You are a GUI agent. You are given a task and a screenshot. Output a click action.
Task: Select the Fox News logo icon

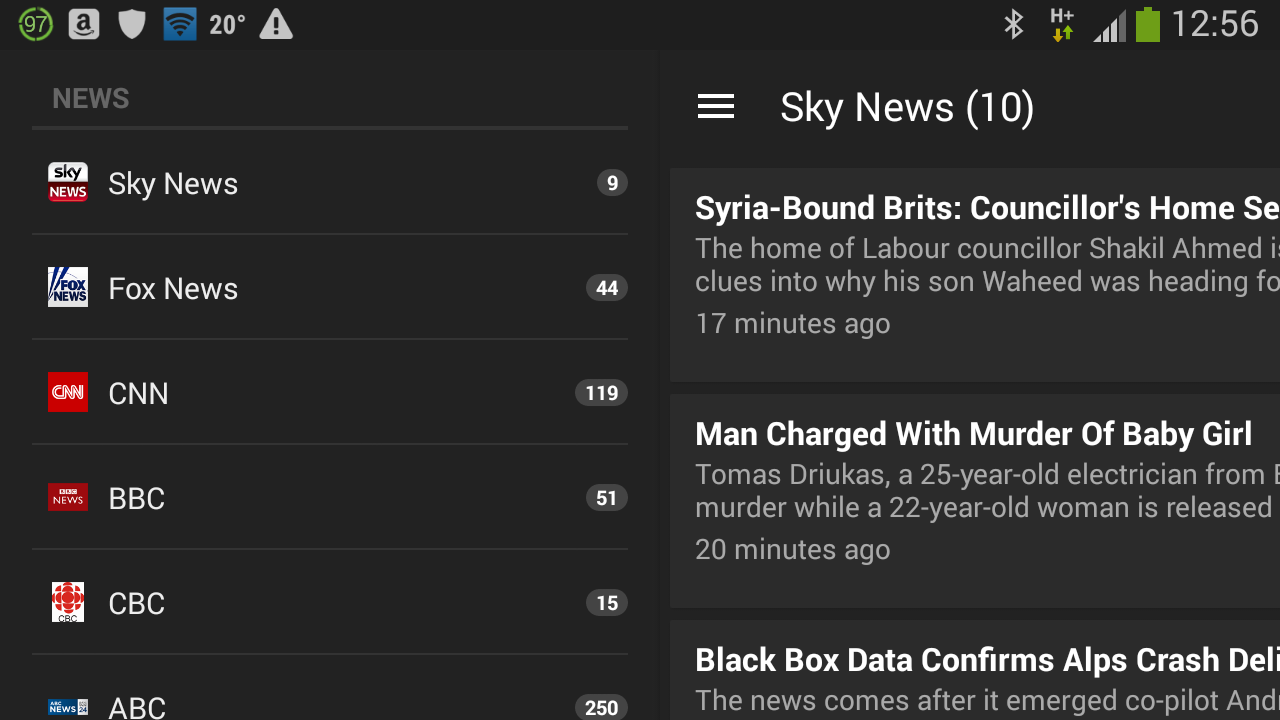coord(68,288)
